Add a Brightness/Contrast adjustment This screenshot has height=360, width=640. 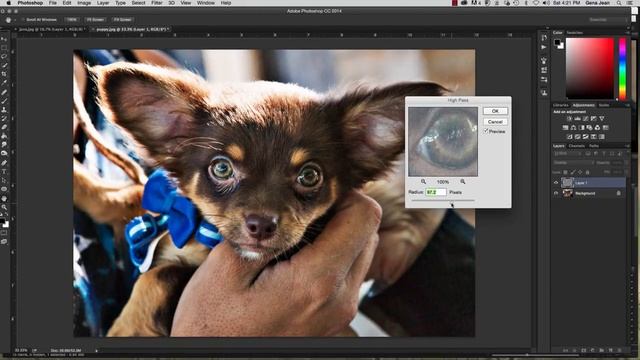coord(569,118)
